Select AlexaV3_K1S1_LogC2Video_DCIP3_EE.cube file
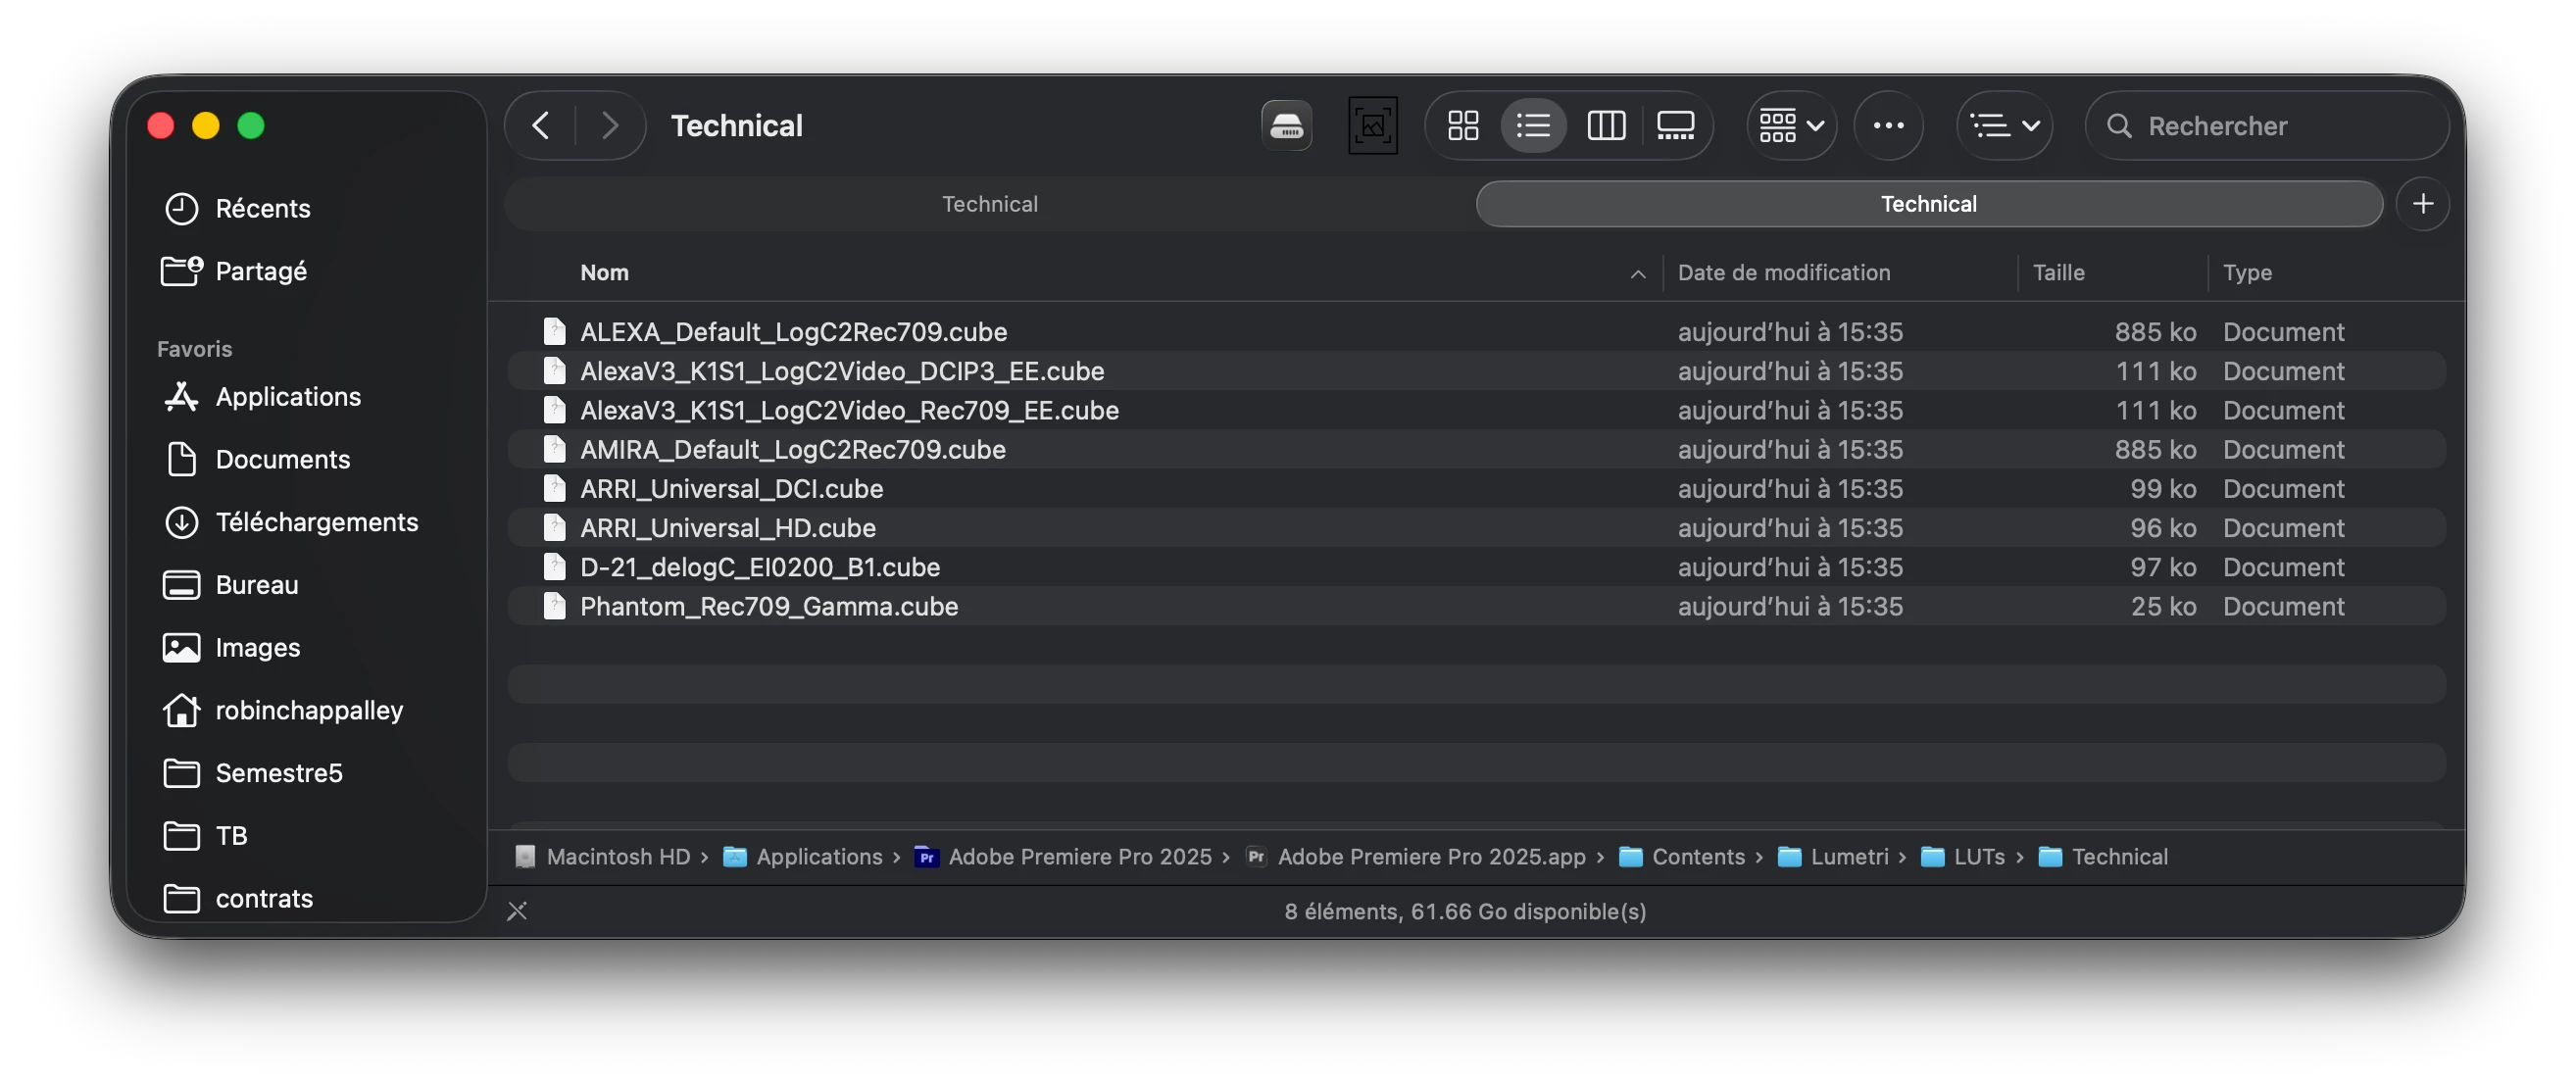Screen dimensions: 2576x1084 (x=1476, y=371)
